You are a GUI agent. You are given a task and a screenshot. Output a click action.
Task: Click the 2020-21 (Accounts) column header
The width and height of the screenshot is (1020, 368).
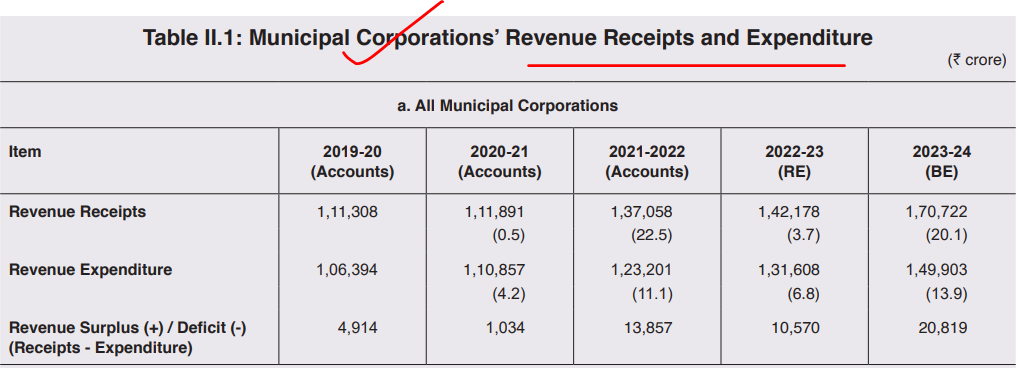[499, 162]
